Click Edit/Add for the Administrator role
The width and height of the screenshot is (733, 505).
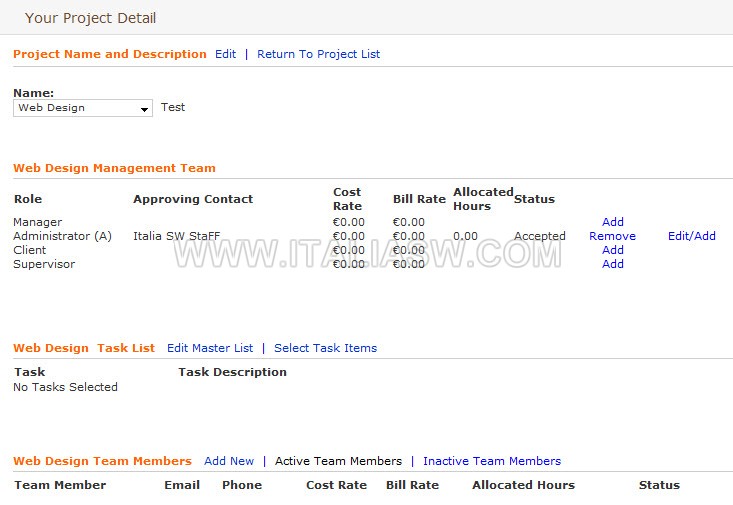pos(691,236)
